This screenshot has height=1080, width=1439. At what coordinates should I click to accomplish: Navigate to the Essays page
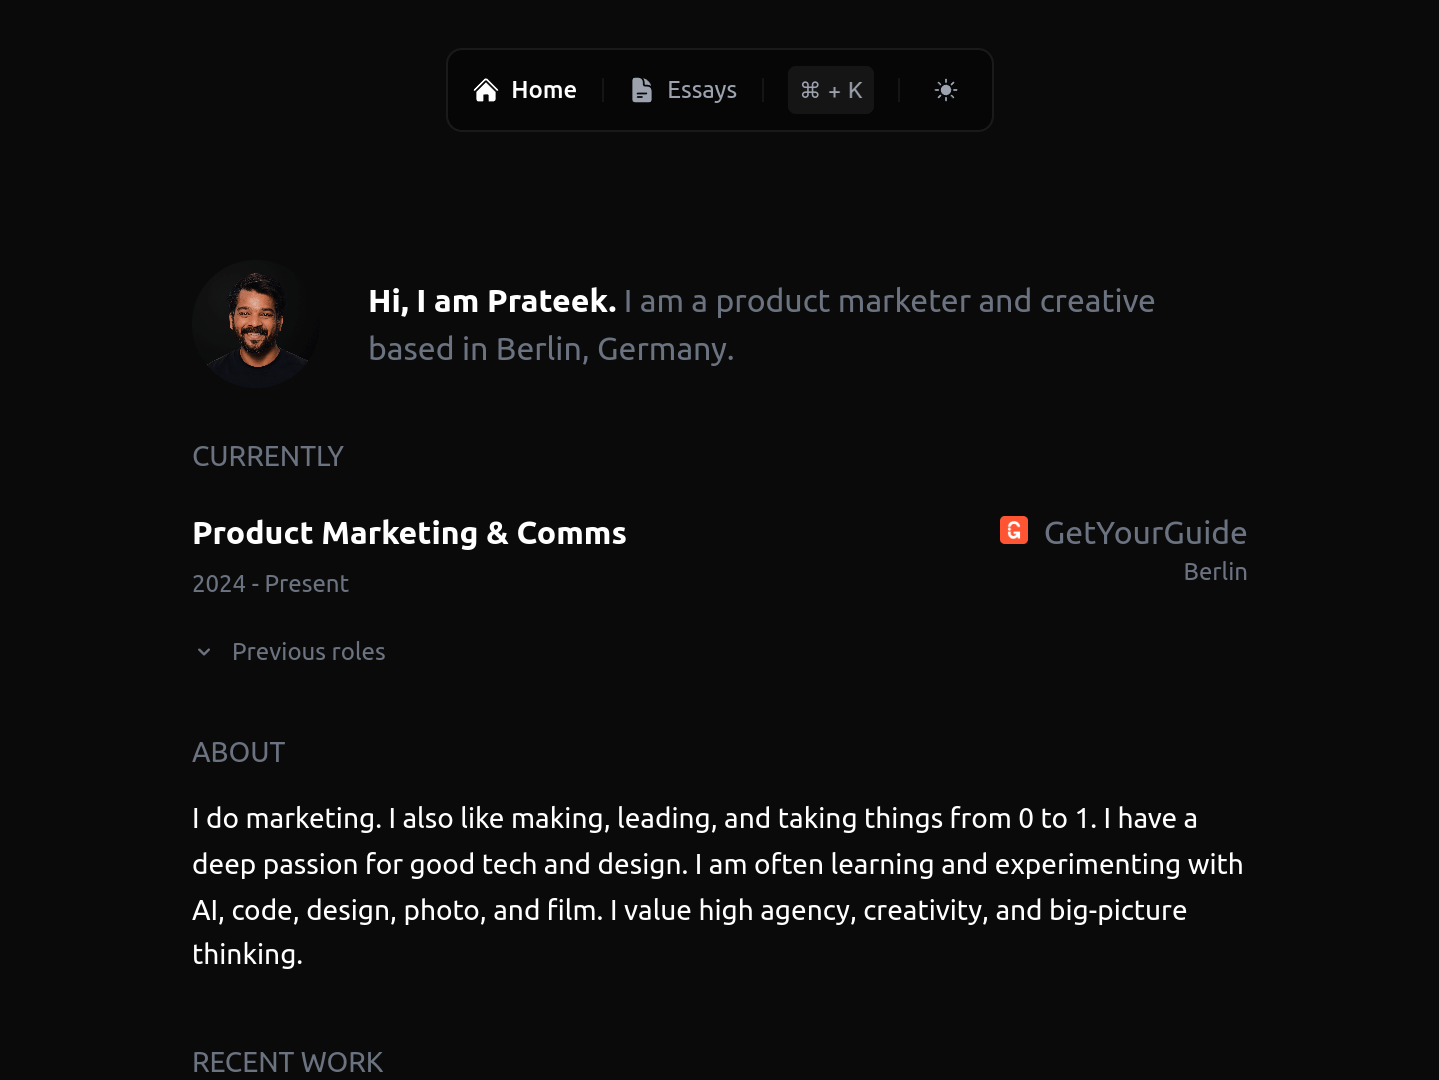tap(701, 89)
